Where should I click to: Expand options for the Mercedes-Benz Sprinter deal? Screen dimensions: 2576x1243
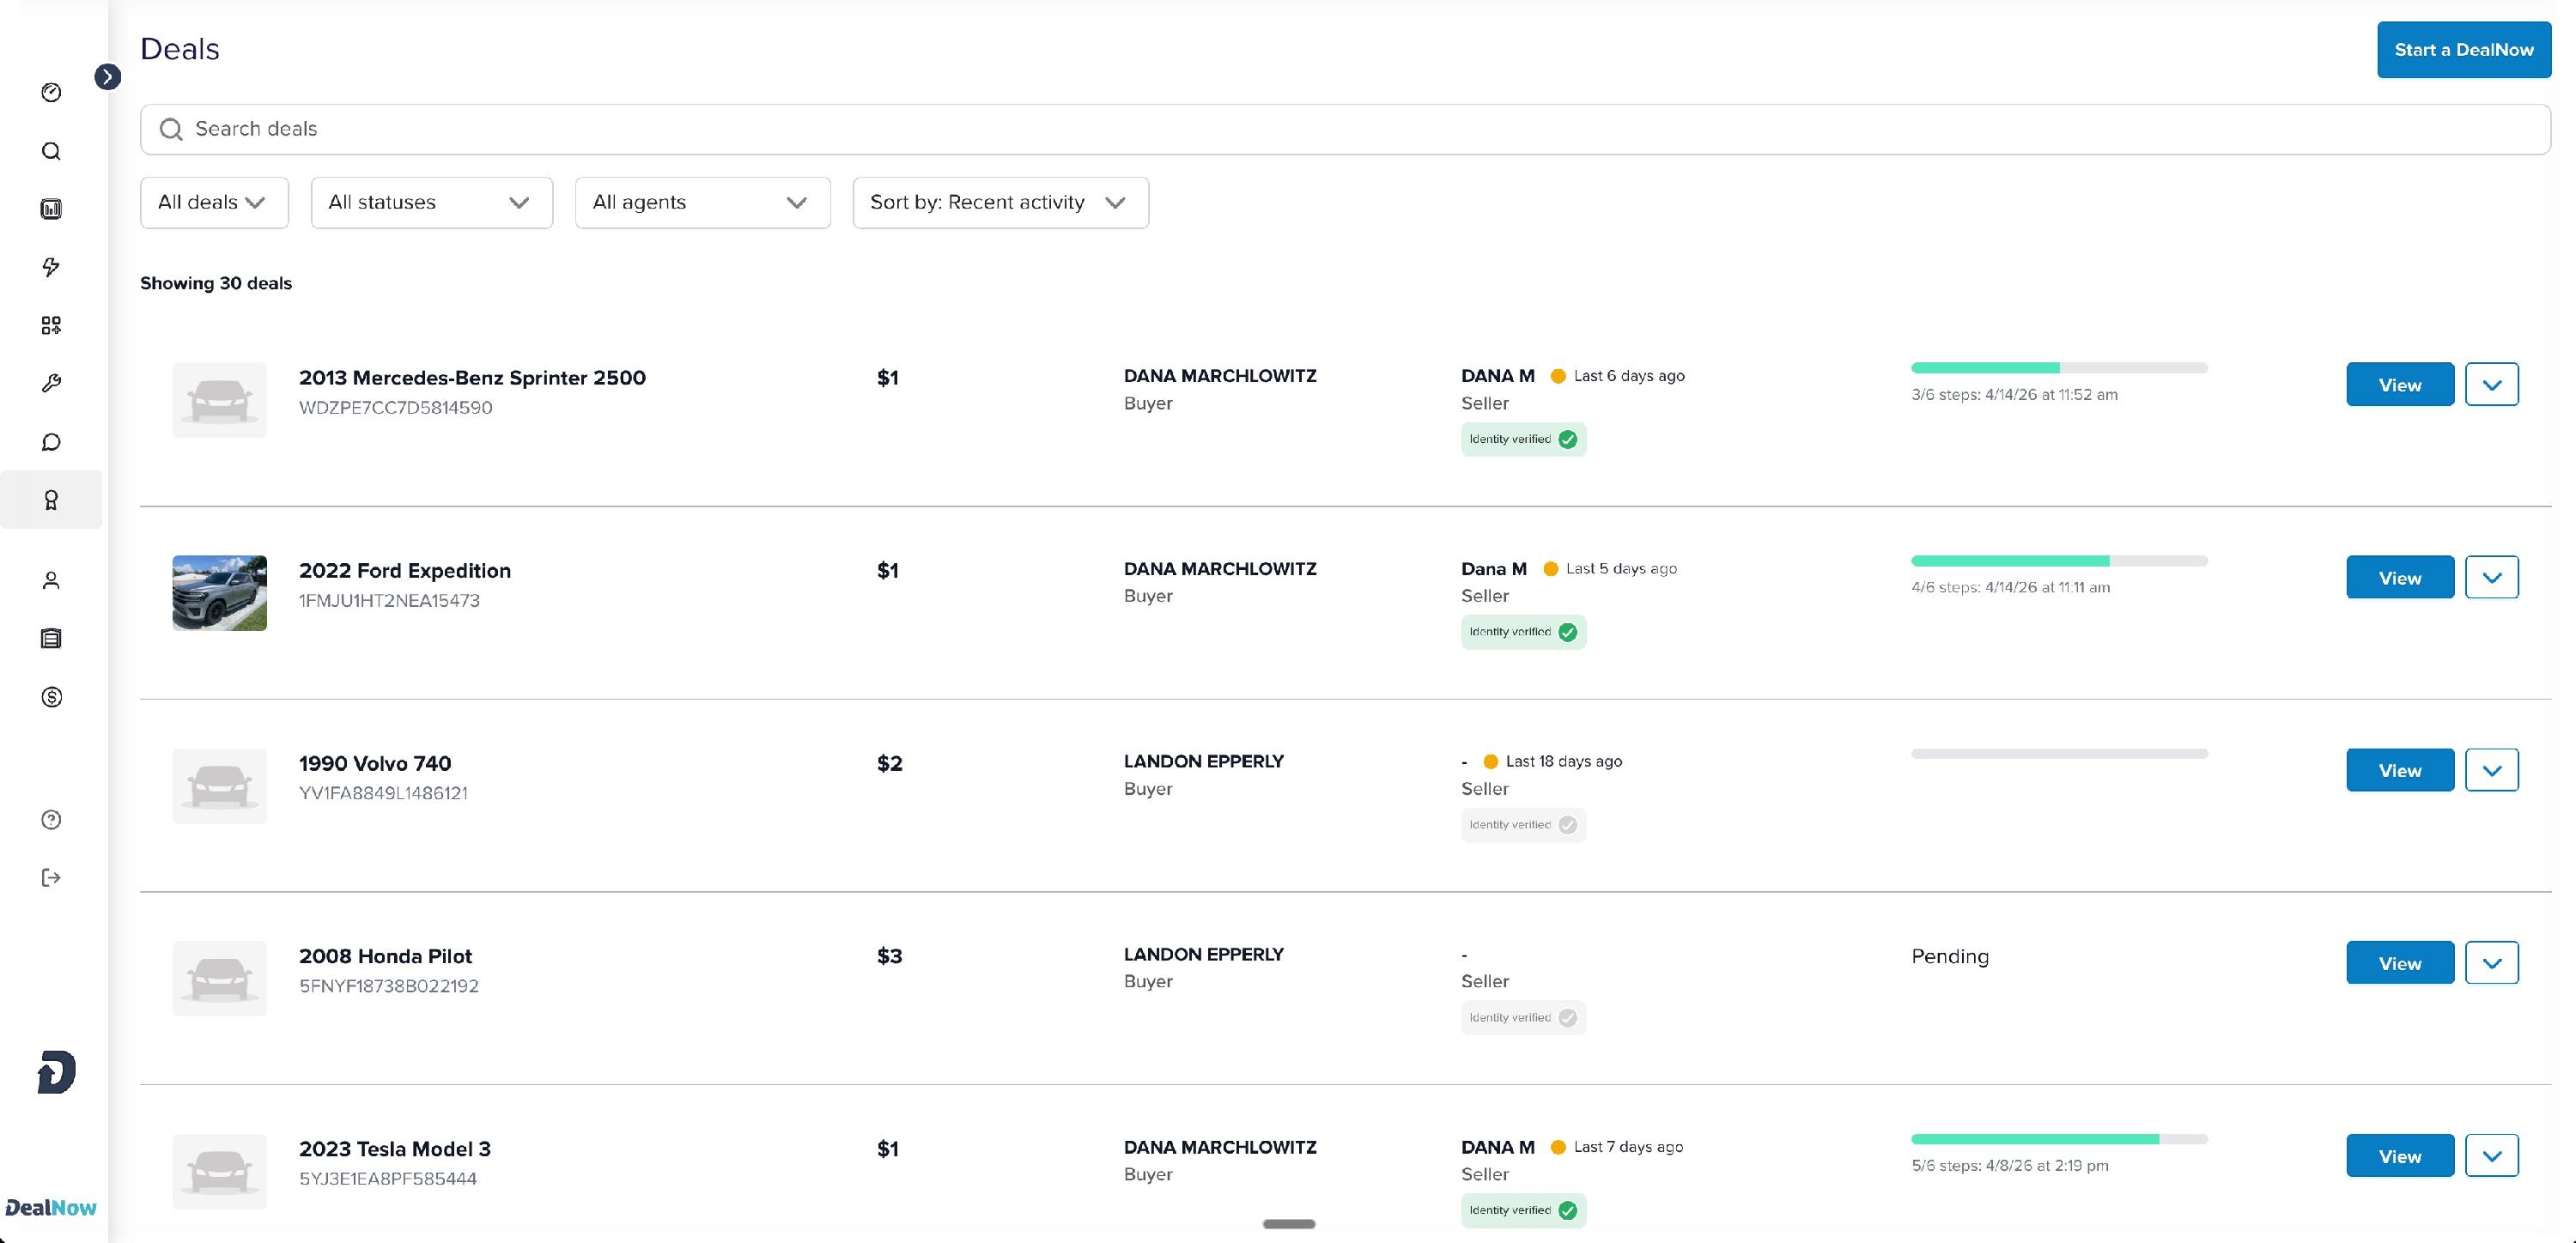[x=2491, y=385]
